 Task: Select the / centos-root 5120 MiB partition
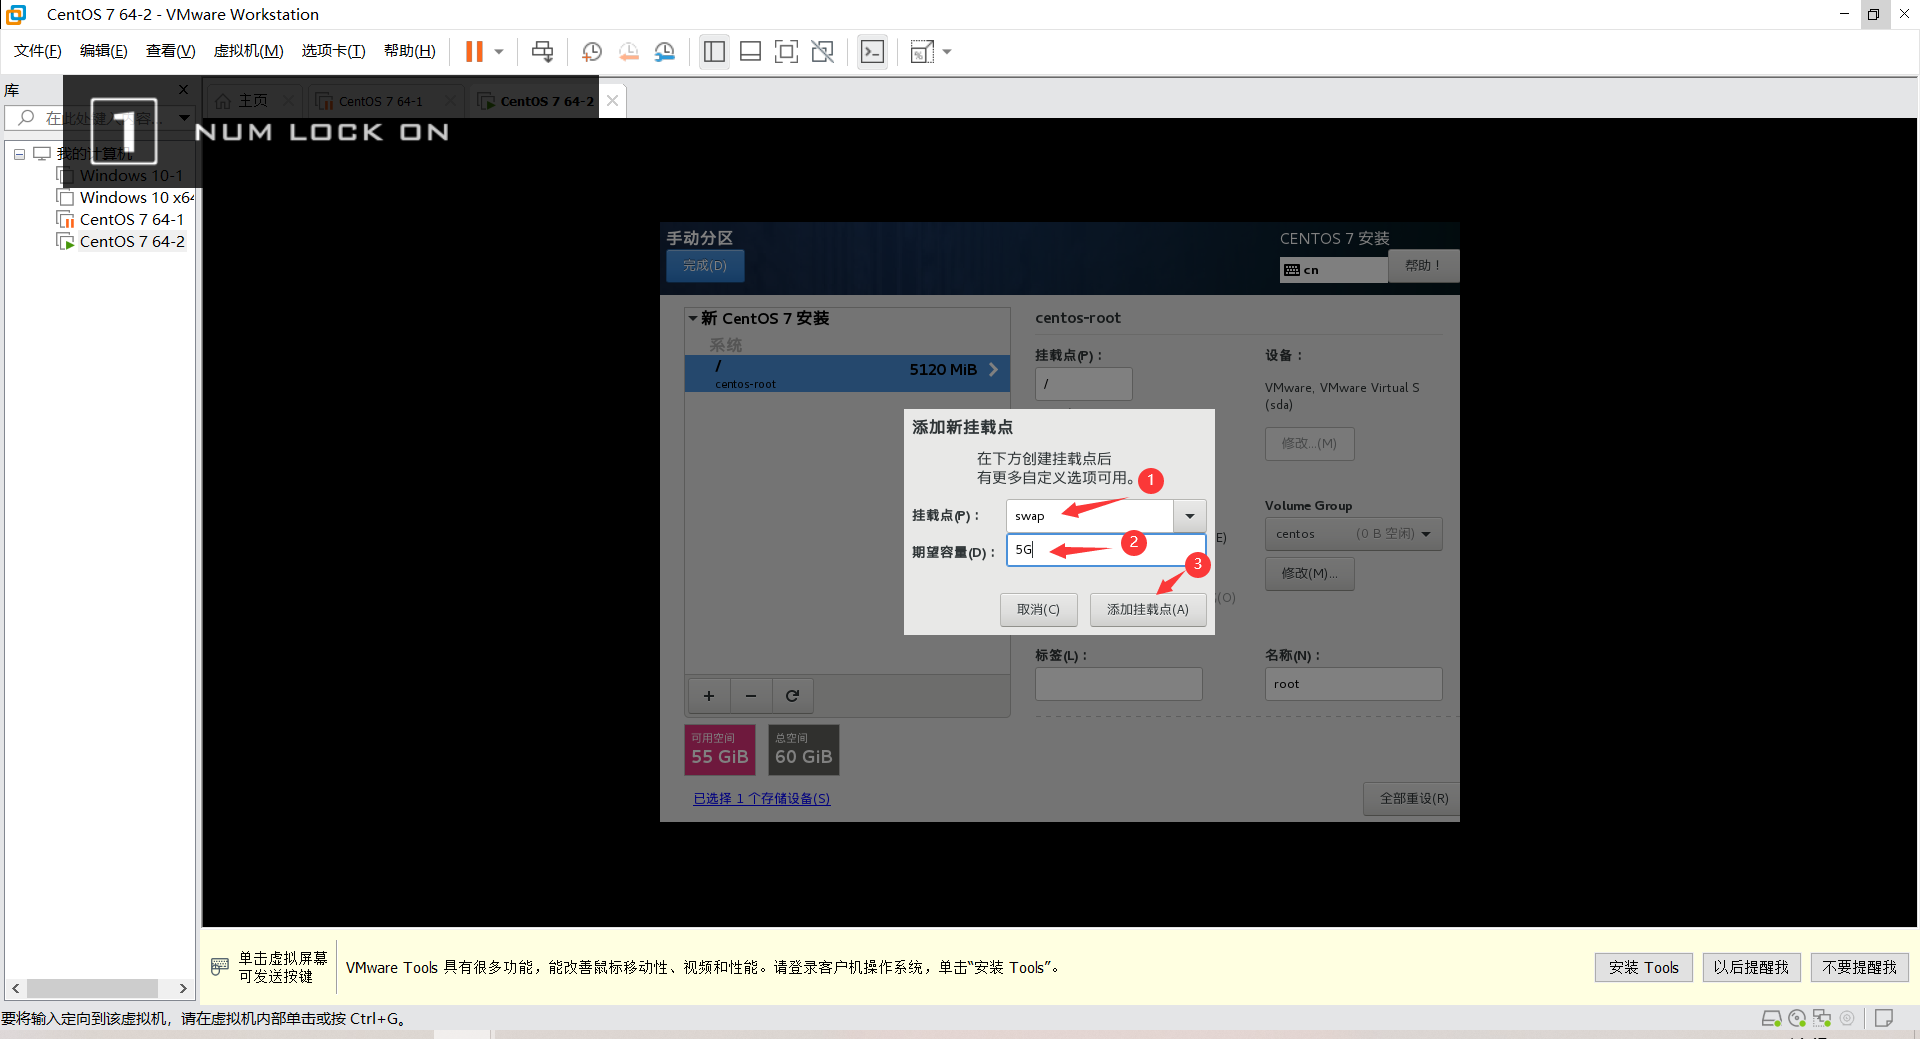pyautogui.click(x=847, y=373)
